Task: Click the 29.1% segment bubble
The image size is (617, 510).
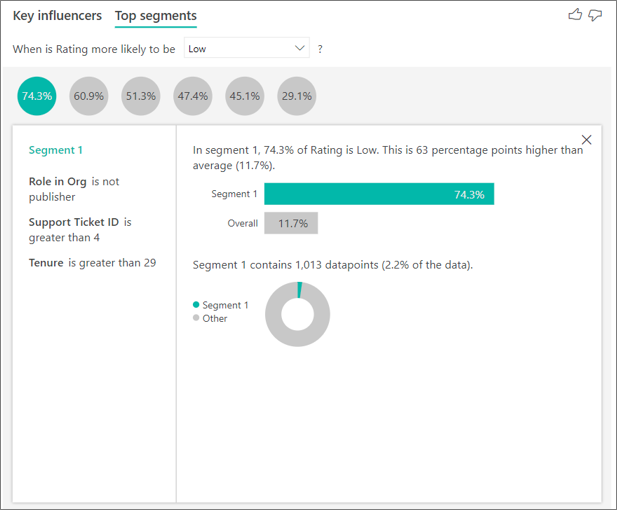Action: coord(297,96)
